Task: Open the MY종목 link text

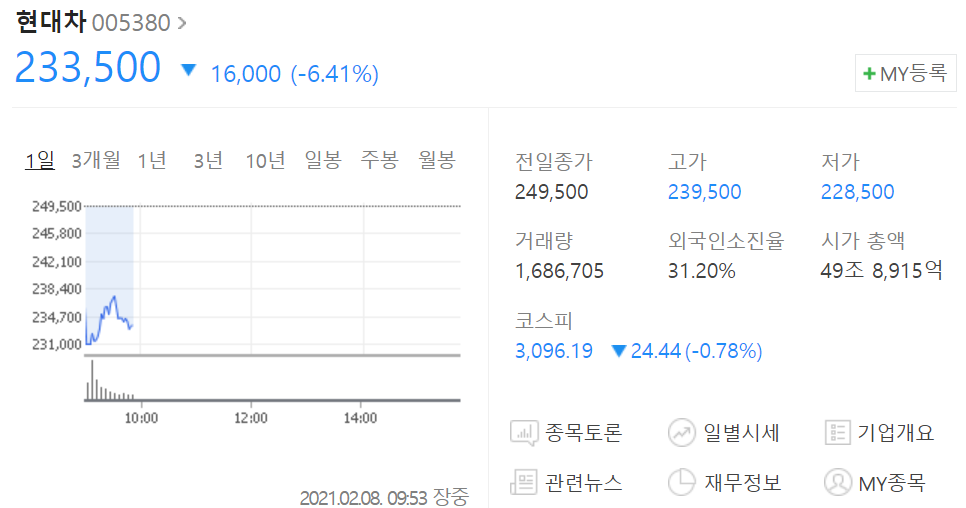Action: 891,483
